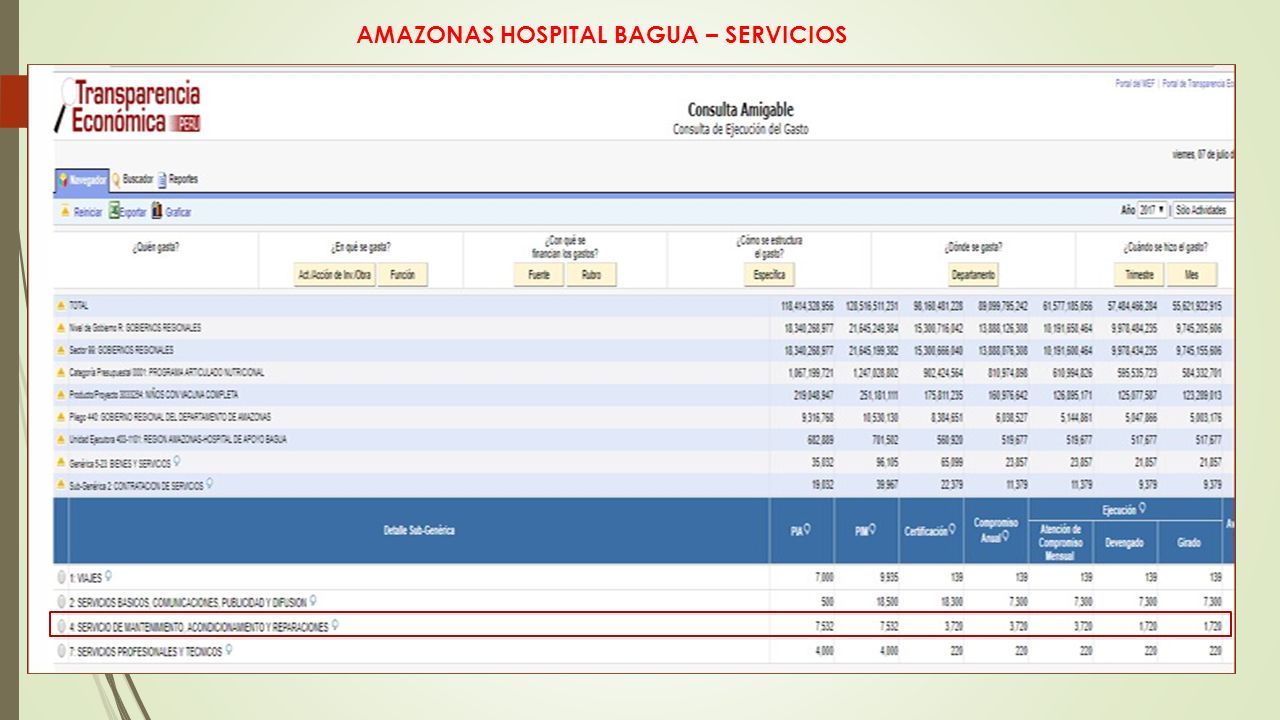Viewport: 1280px width, 720px height.
Task: Click info bulb next to SERVICIO DE MANTENIMIENTO
Action: click(336, 625)
